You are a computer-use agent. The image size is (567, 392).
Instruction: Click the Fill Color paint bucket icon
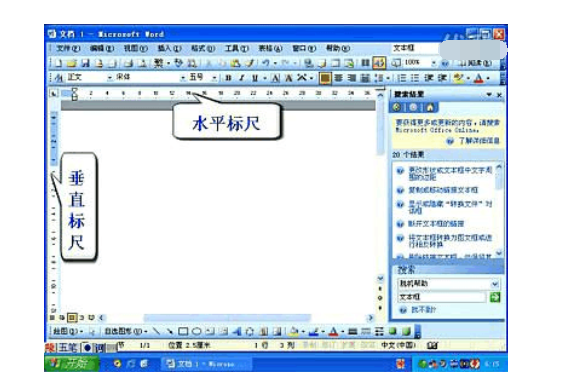[294, 331]
